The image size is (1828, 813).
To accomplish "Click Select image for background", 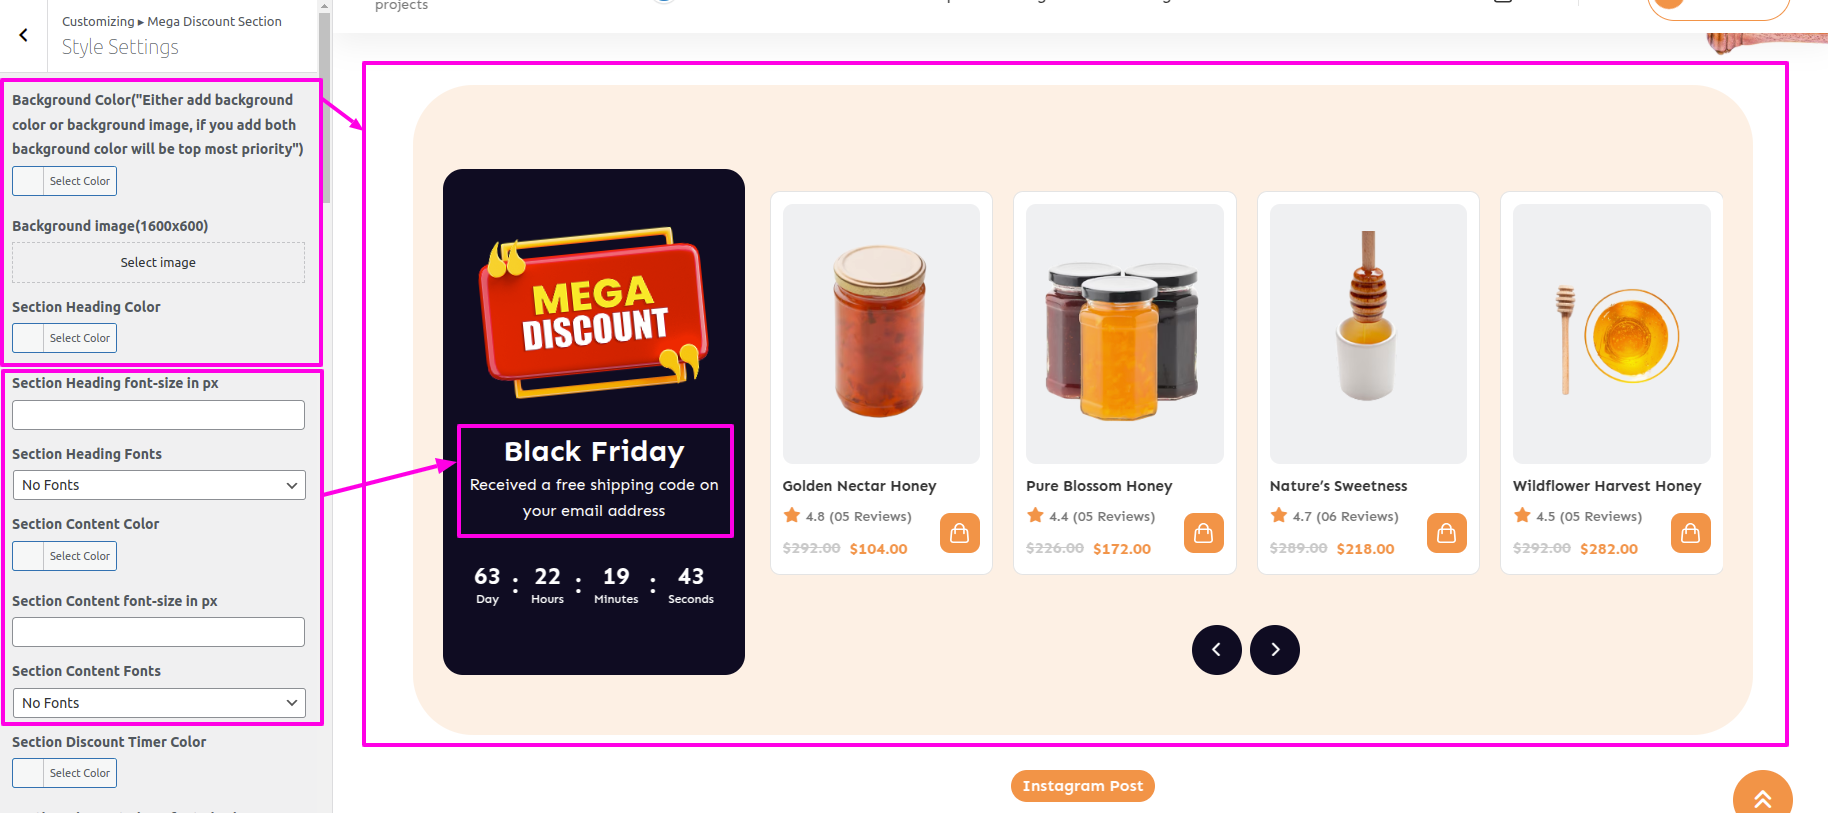I will [x=158, y=262].
